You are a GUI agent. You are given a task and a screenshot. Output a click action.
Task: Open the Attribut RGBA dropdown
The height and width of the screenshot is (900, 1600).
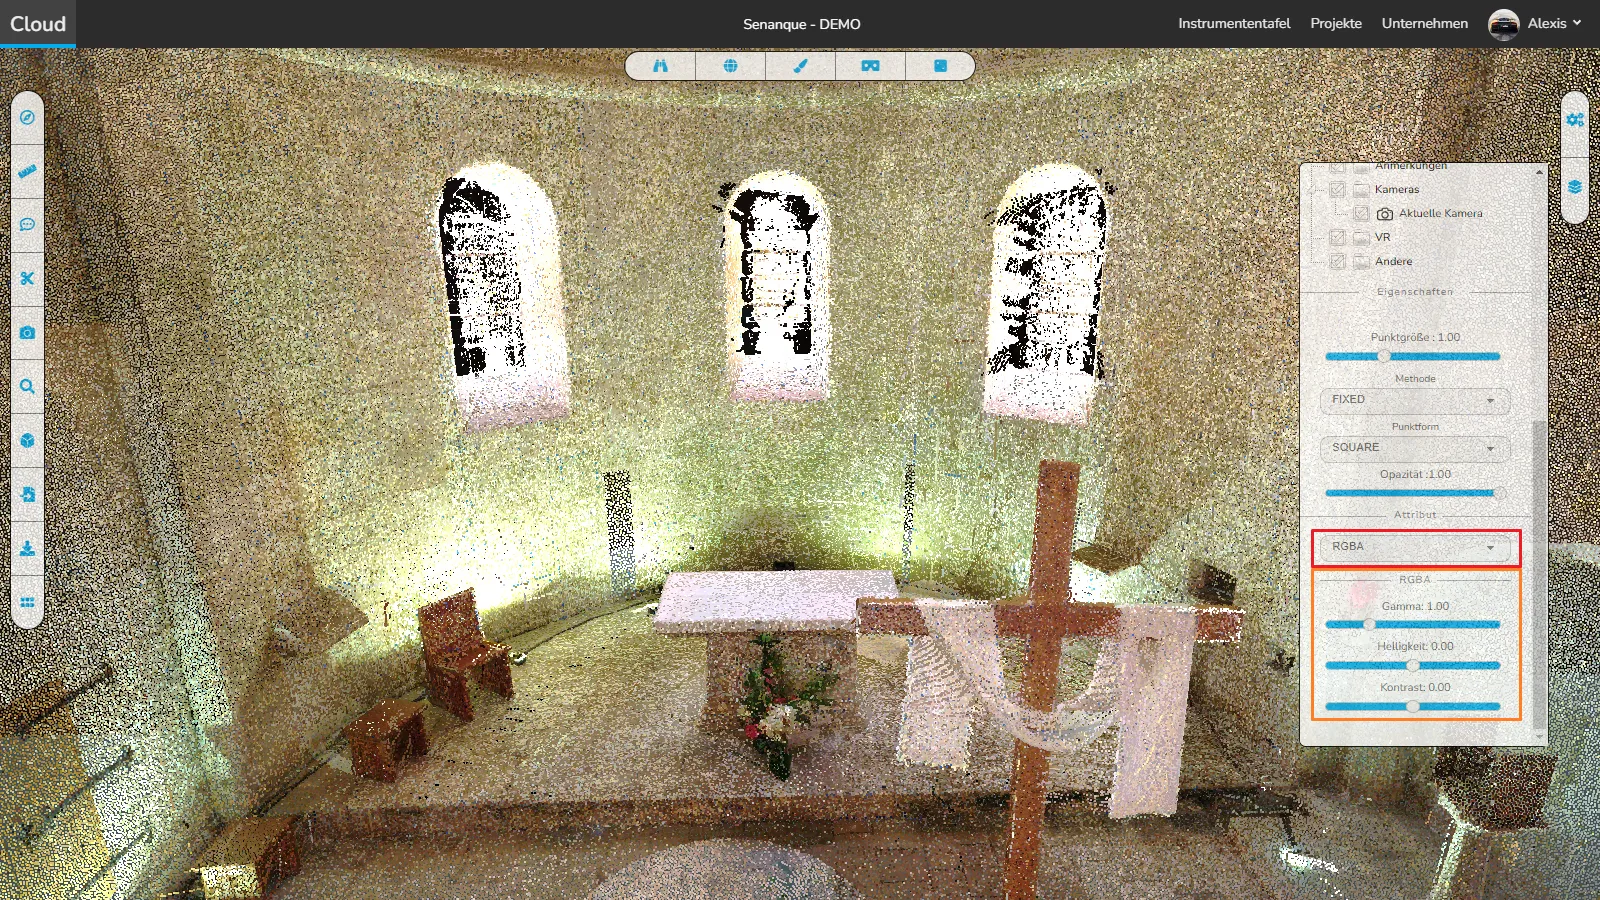1415,547
